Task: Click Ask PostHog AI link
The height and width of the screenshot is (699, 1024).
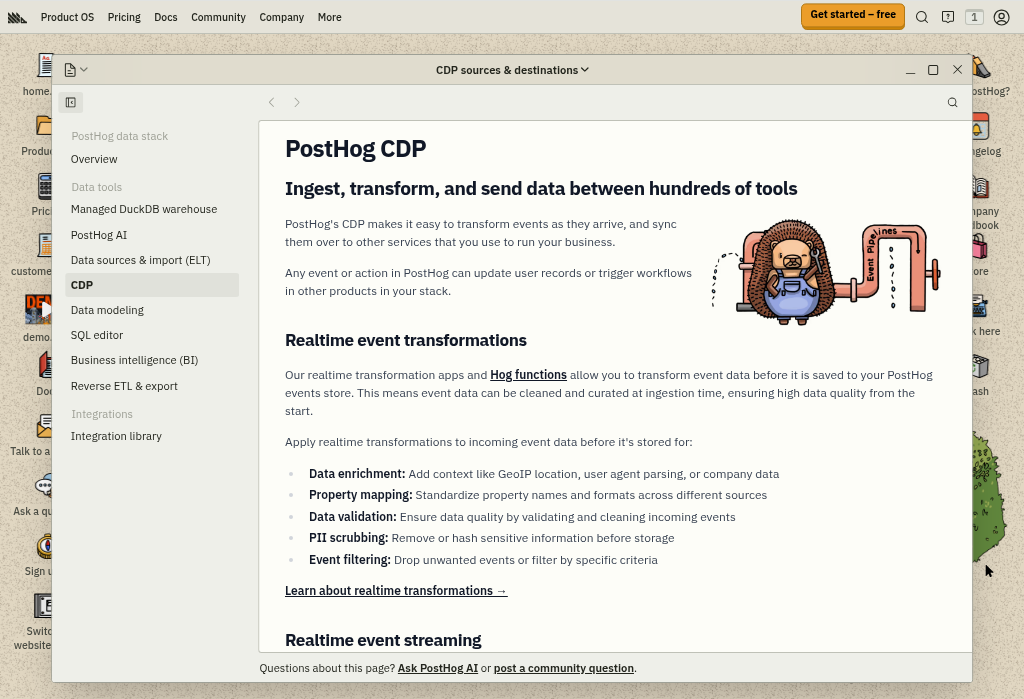Action: coord(438,668)
